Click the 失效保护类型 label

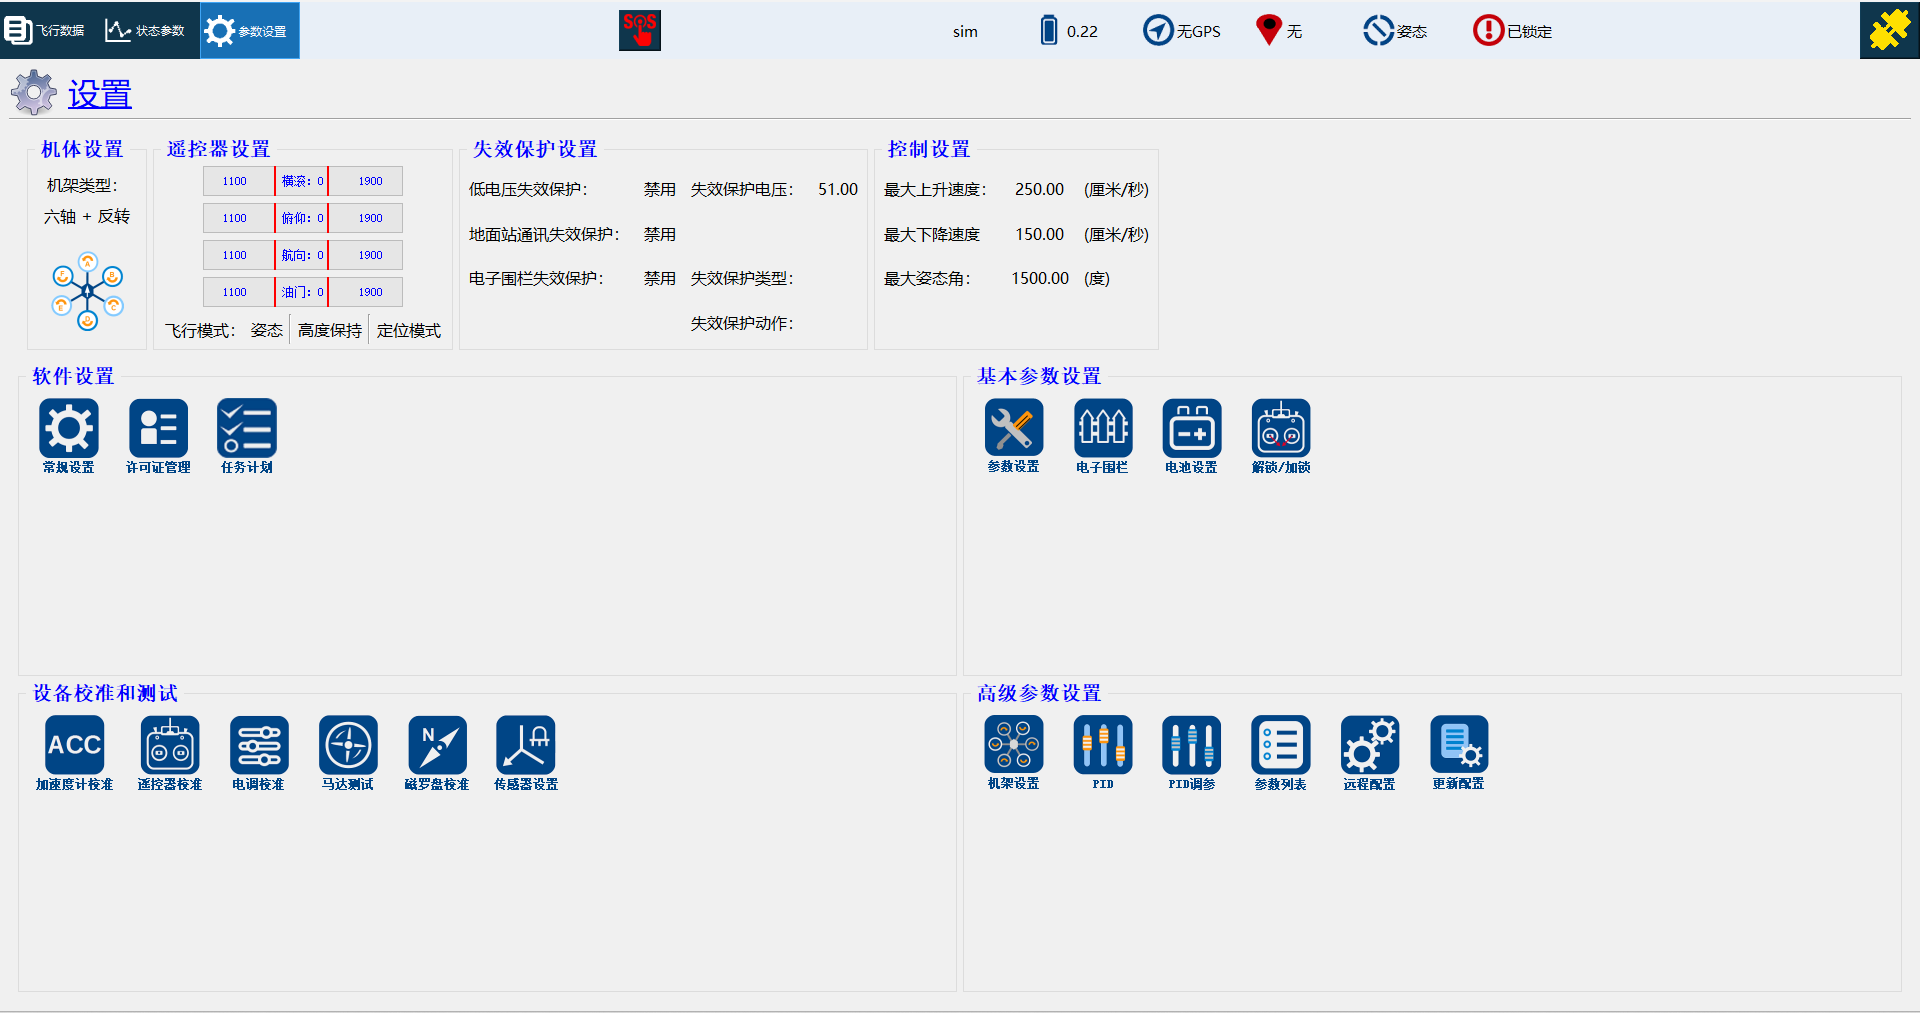[x=742, y=278]
